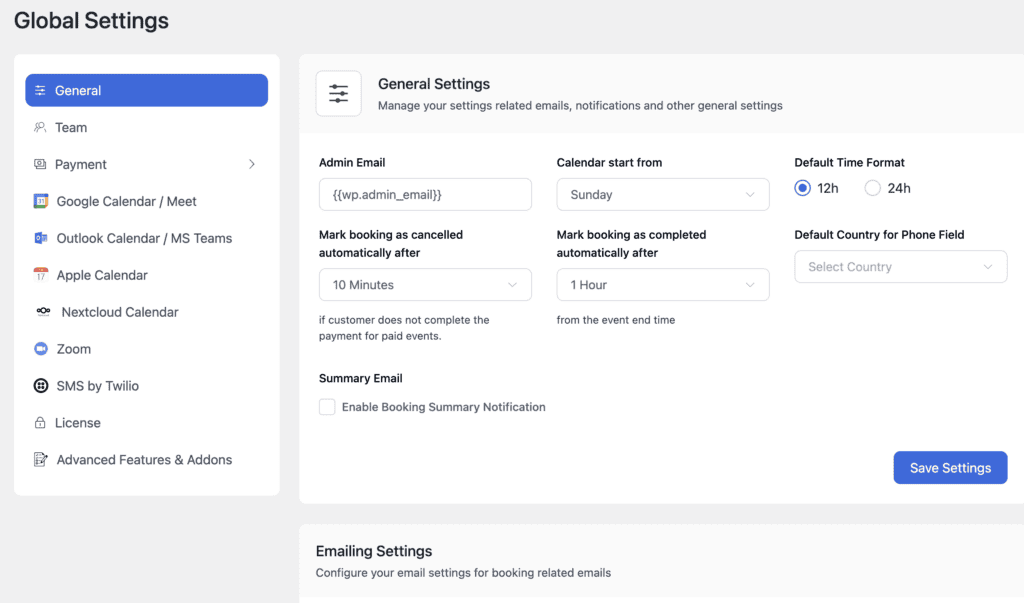The image size is (1024, 603).
Task: Open Outlook Calendar / MS Teams settings
Action: click(x=146, y=238)
